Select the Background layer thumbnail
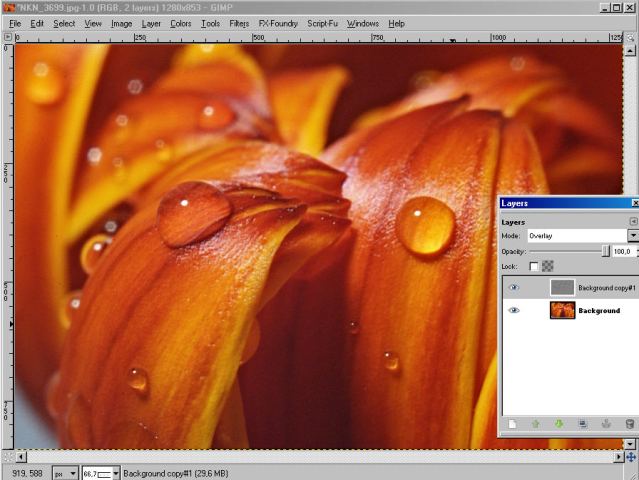The height and width of the screenshot is (480, 639). tap(562, 310)
